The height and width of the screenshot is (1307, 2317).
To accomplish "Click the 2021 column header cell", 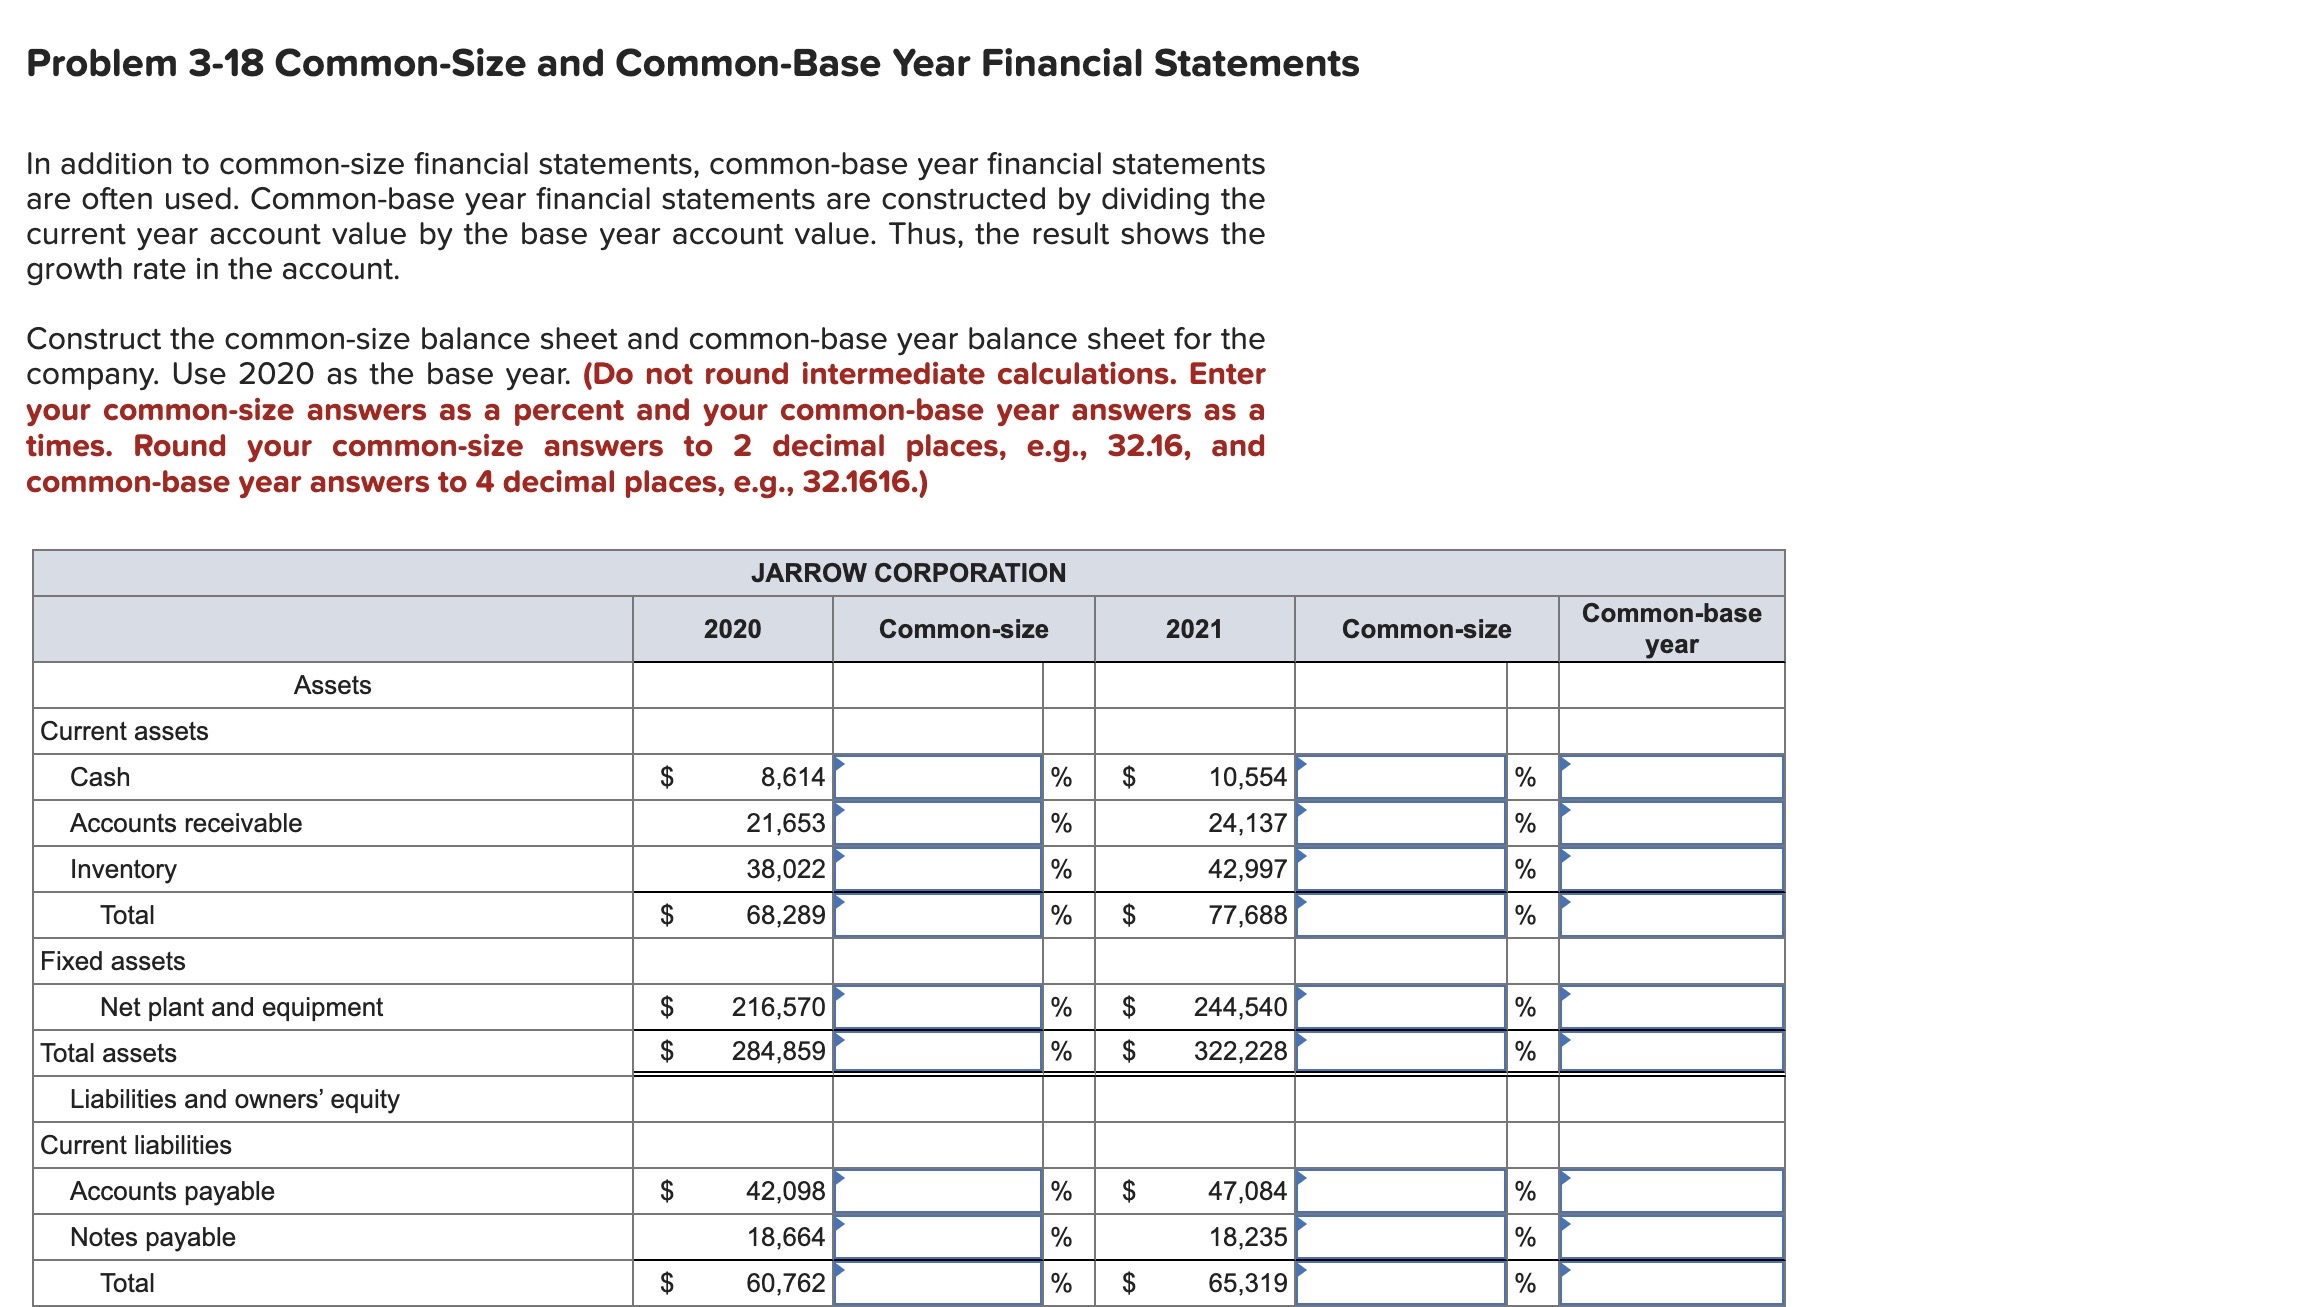I will 1195,629.
